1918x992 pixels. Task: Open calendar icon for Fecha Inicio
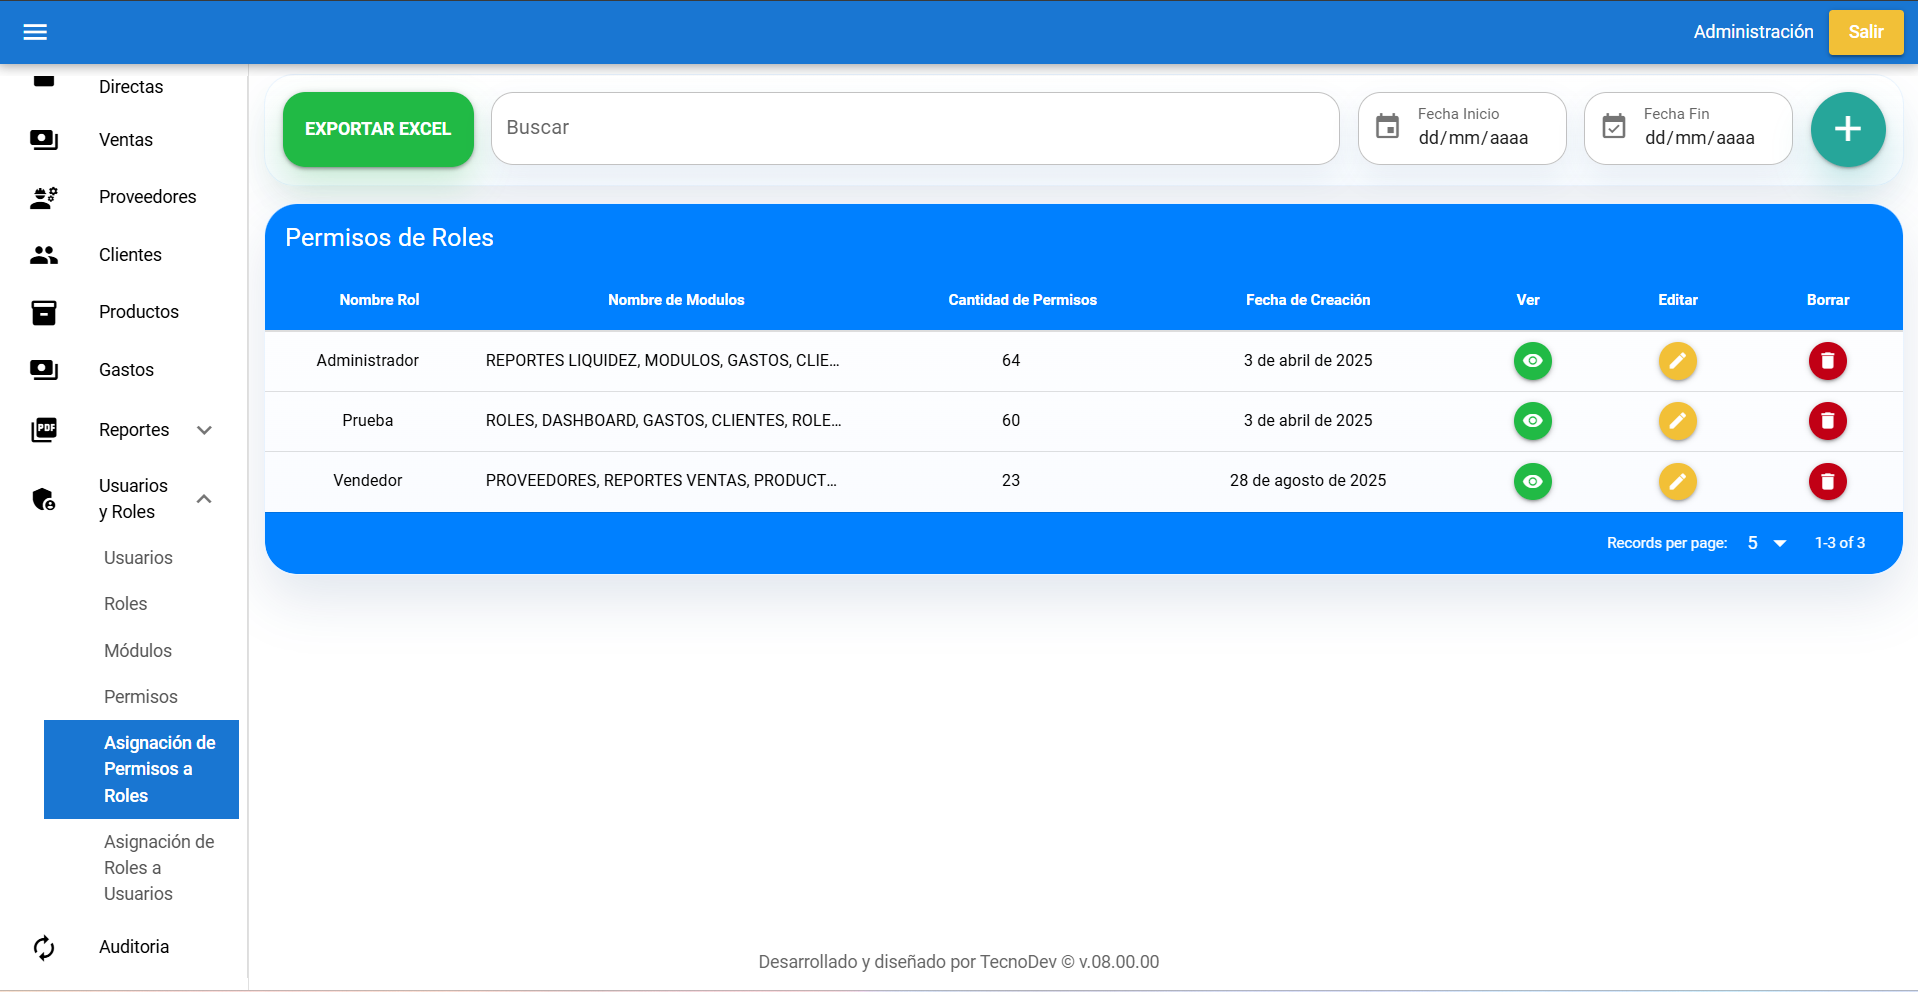1387,127
